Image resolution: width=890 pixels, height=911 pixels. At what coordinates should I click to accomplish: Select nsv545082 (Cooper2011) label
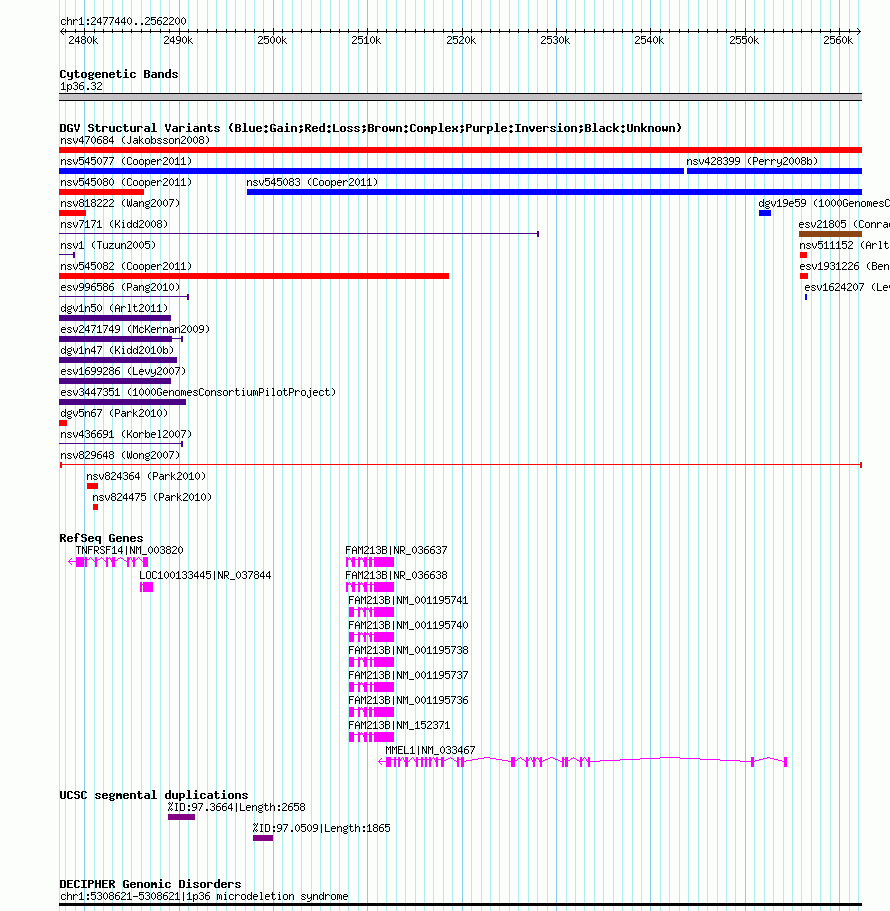click(125, 266)
